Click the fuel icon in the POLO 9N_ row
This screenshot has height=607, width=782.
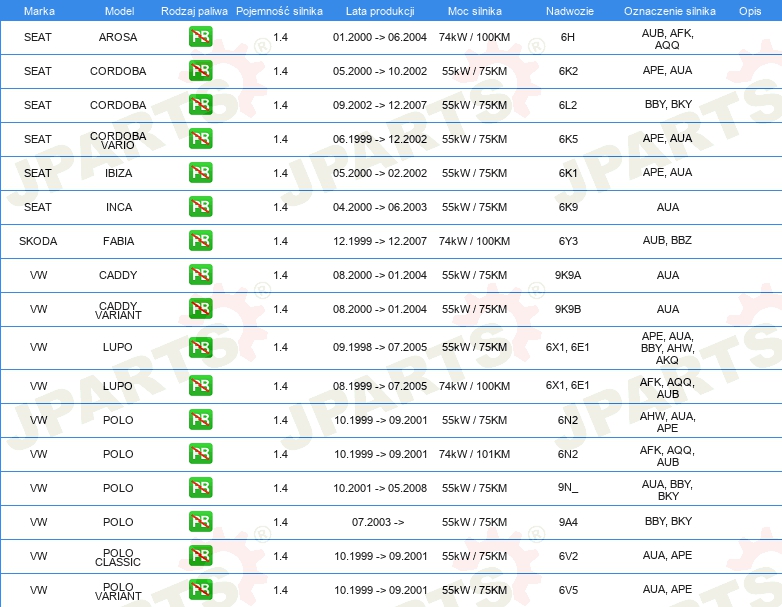200,487
